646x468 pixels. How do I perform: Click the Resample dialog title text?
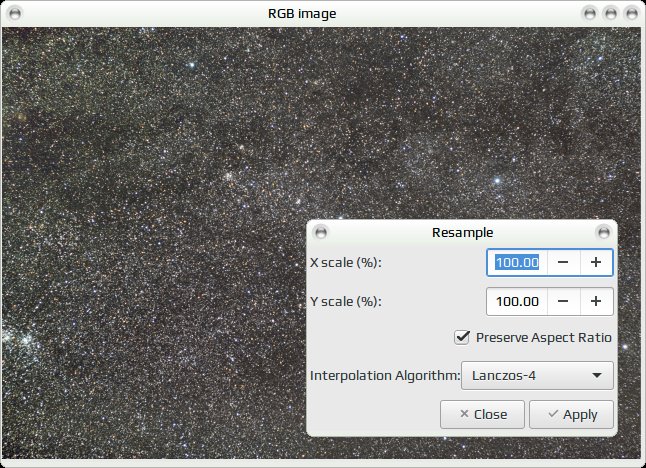(x=462, y=232)
